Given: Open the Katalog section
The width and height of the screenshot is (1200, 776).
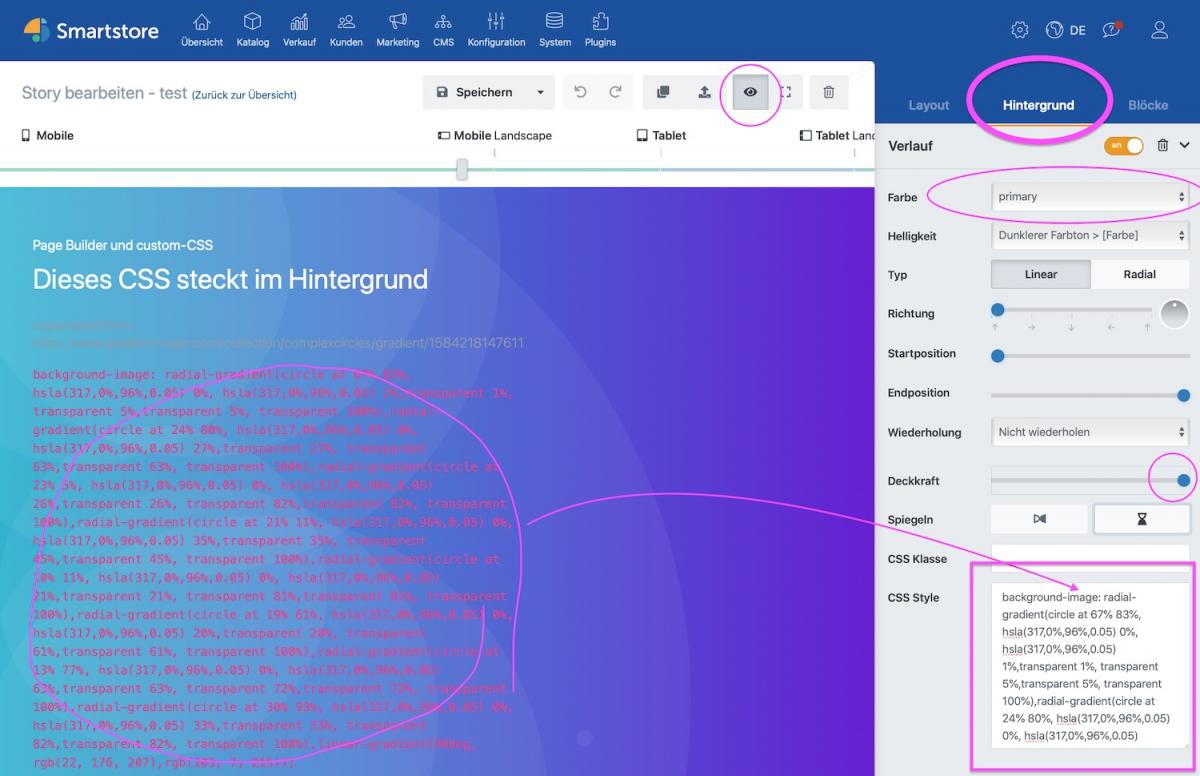Looking at the screenshot, I should point(252,29).
